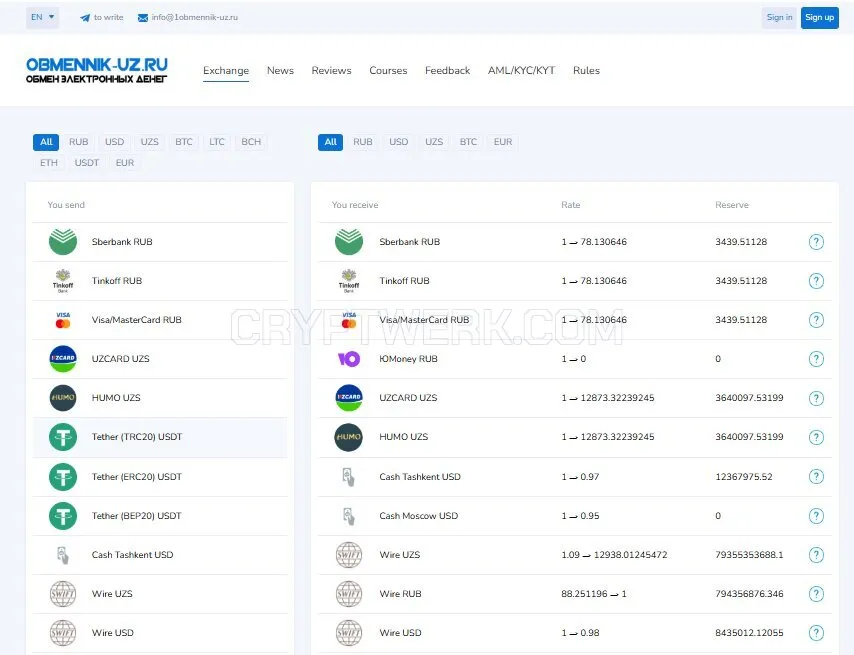
Task: Click the email envelope icon in top bar
Action: [x=143, y=17]
